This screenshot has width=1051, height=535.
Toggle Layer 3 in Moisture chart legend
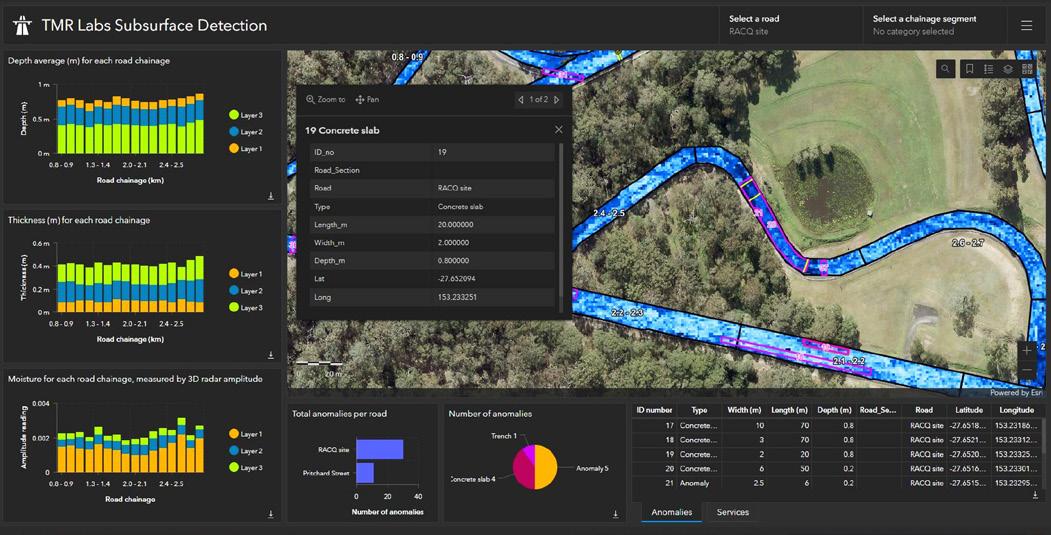245,468
